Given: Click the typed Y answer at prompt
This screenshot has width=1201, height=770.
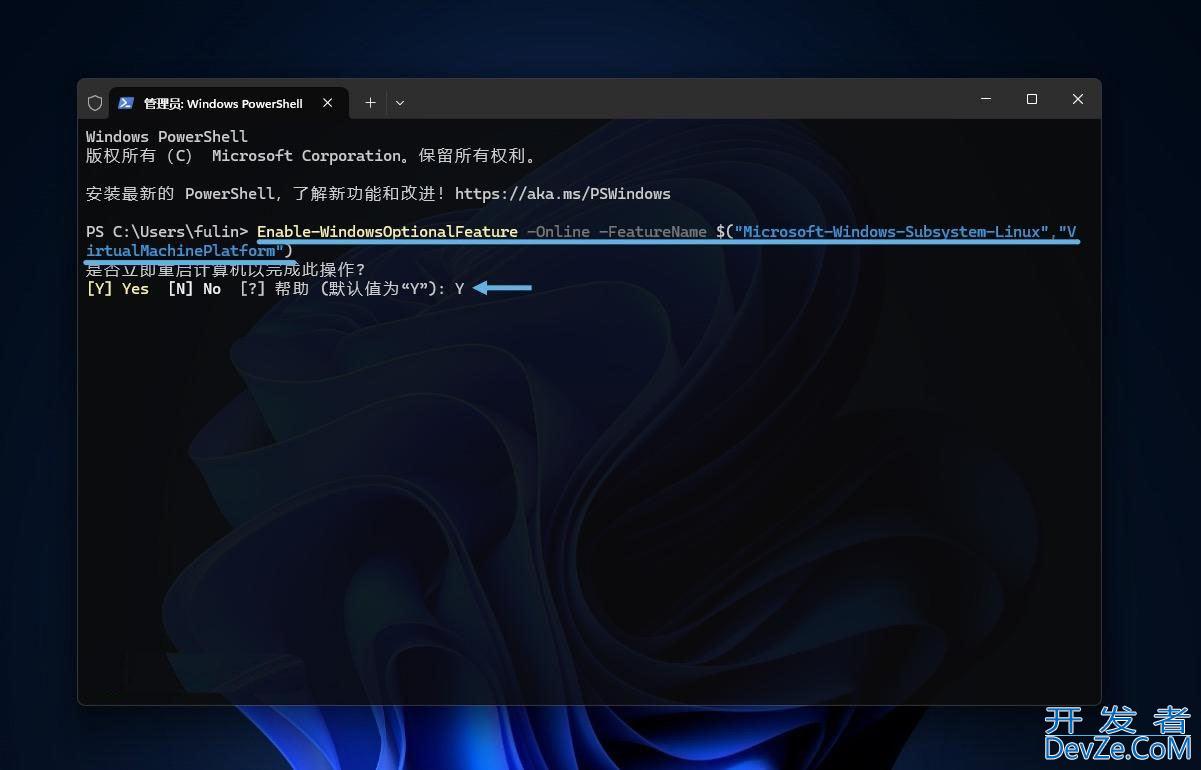Looking at the screenshot, I should (x=459, y=289).
